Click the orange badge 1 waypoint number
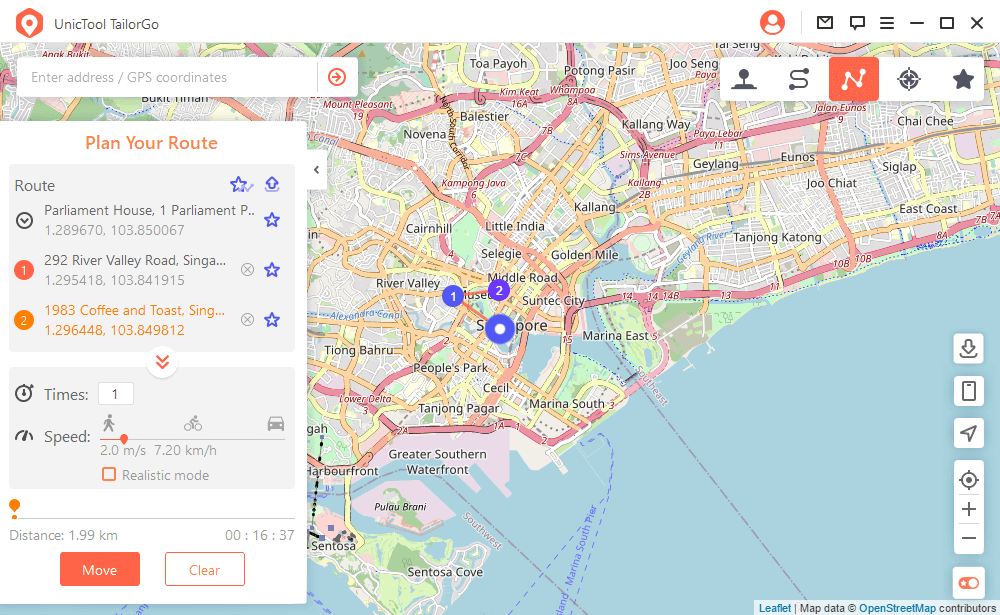Viewport: 1000px width, 615px height. coord(24,270)
